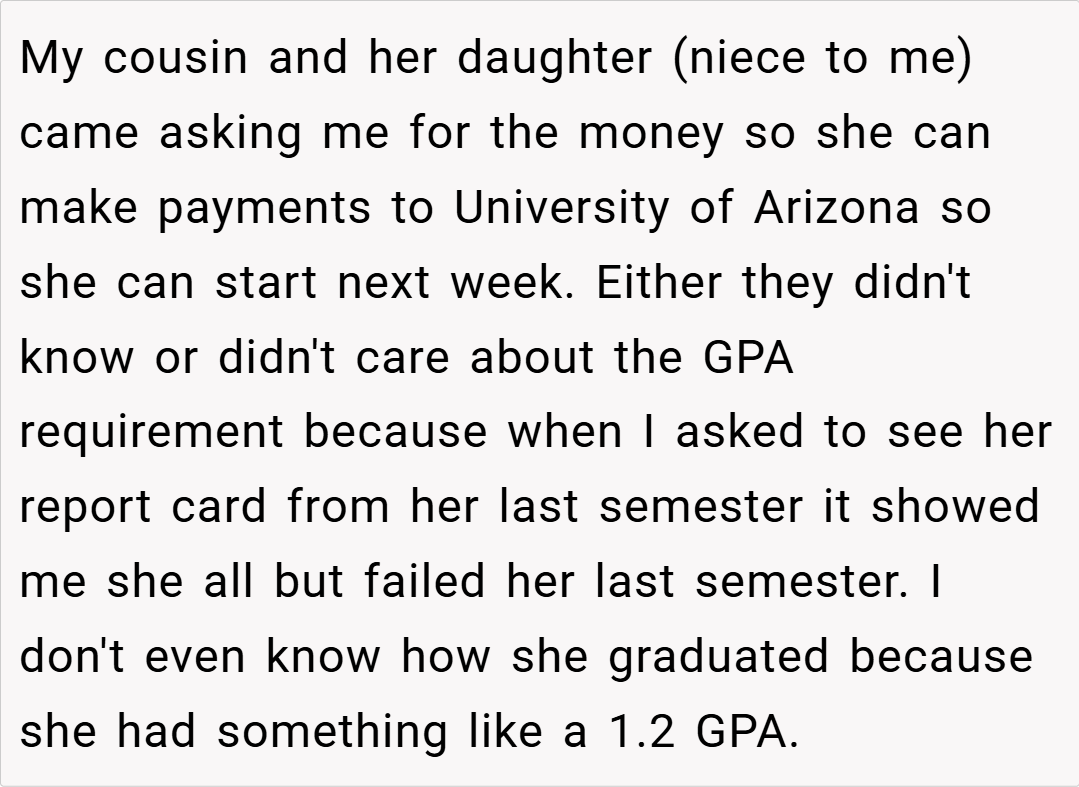Viewport: 1079px width, 787px height.
Task: Click the phrase "next week"
Action: (x=455, y=283)
